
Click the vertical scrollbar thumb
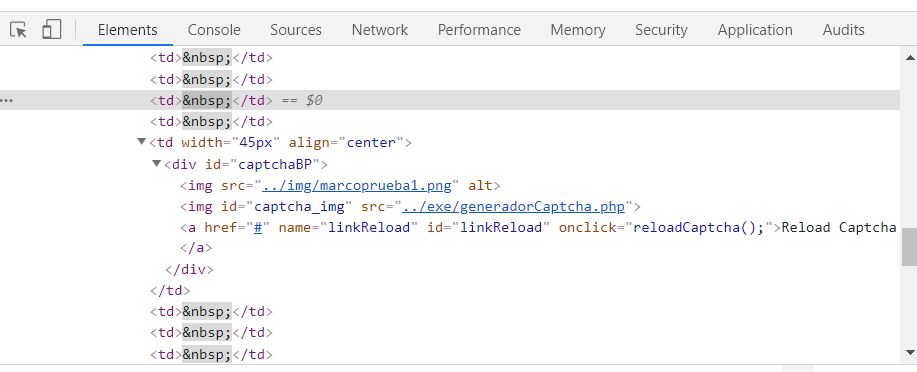[x=909, y=247]
